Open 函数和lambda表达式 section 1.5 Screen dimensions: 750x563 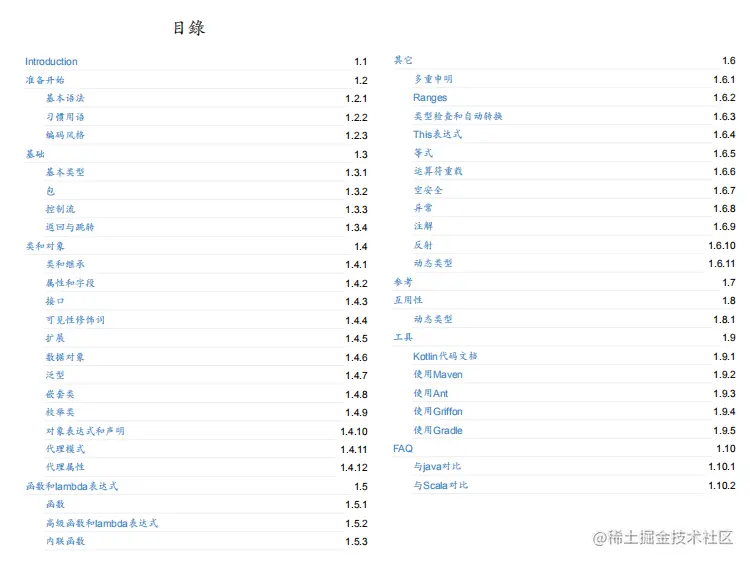(x=72, y=486)
